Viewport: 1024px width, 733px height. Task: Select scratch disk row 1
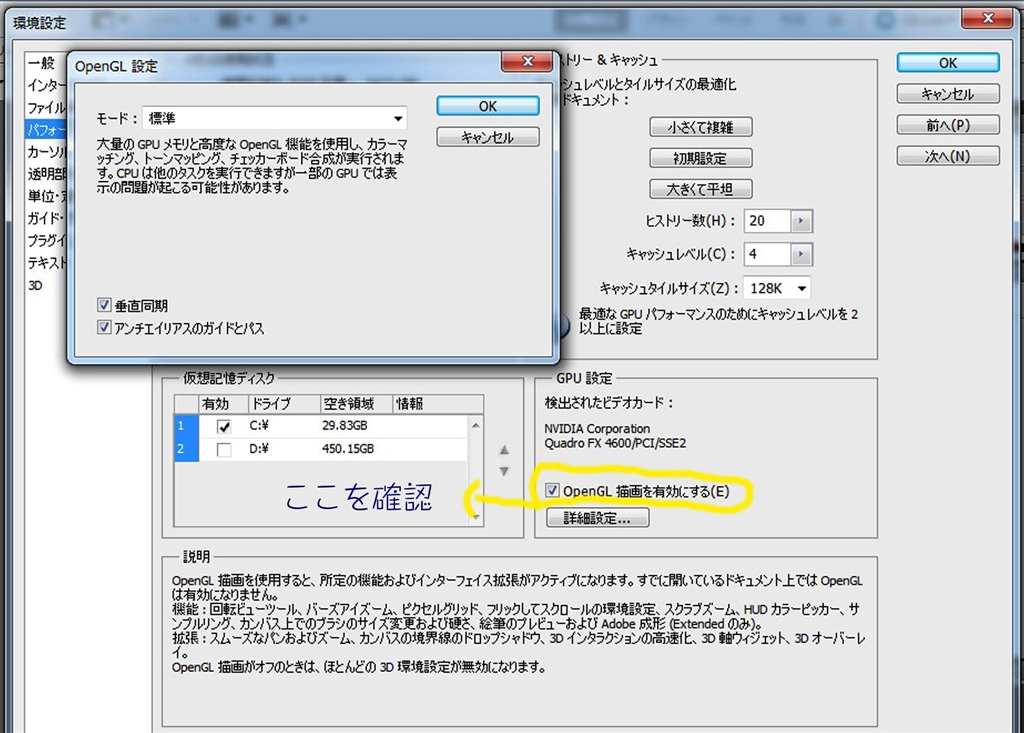321,426
